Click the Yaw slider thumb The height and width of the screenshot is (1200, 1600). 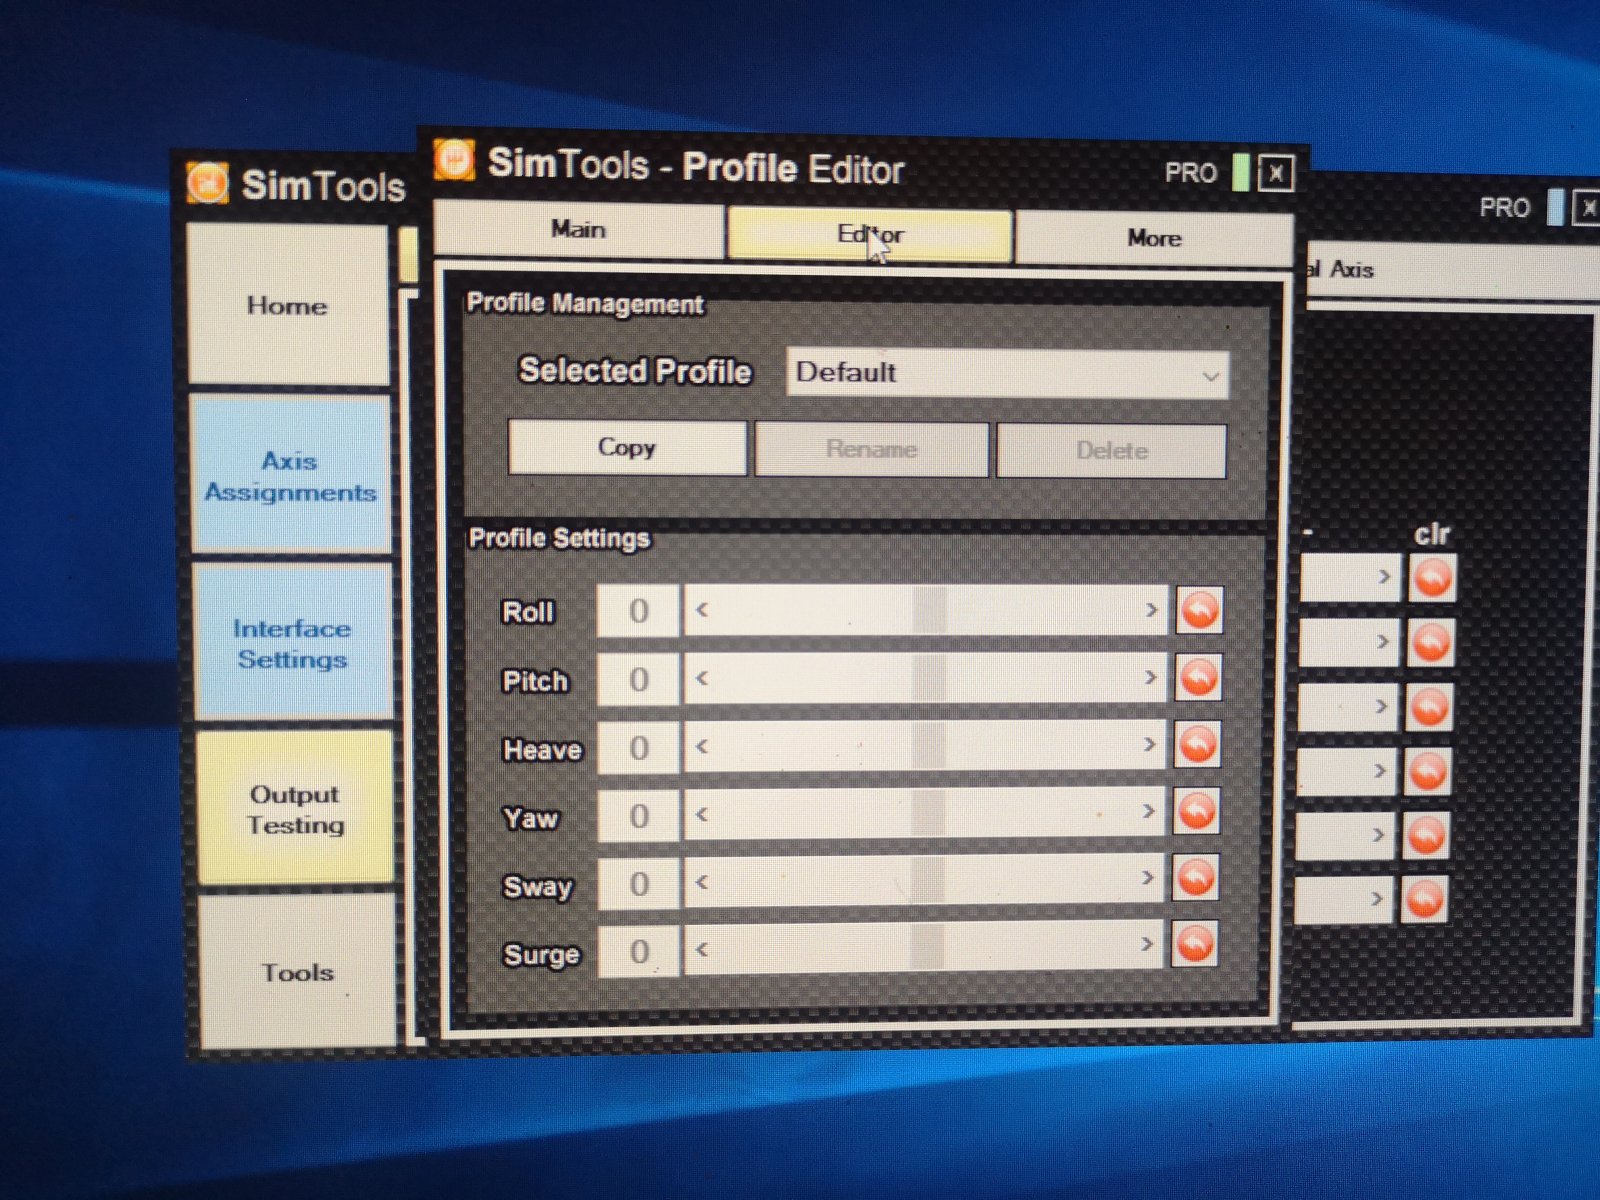pyautogui.click(x=929, y=813)
